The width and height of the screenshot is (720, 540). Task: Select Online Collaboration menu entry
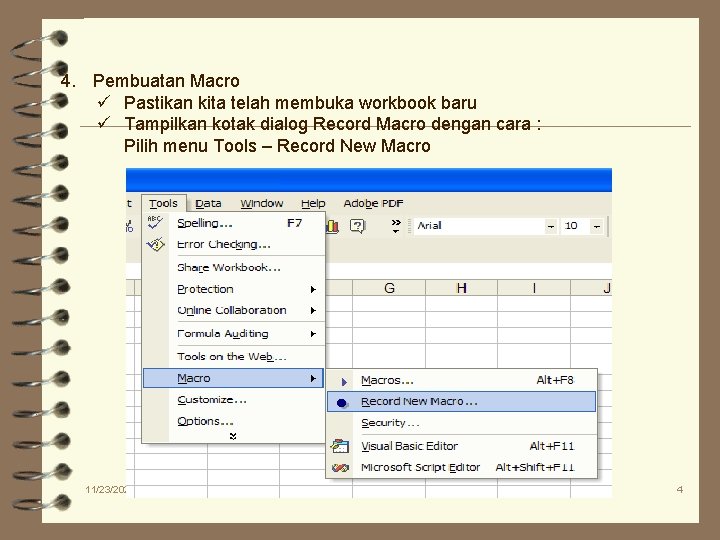233,310
